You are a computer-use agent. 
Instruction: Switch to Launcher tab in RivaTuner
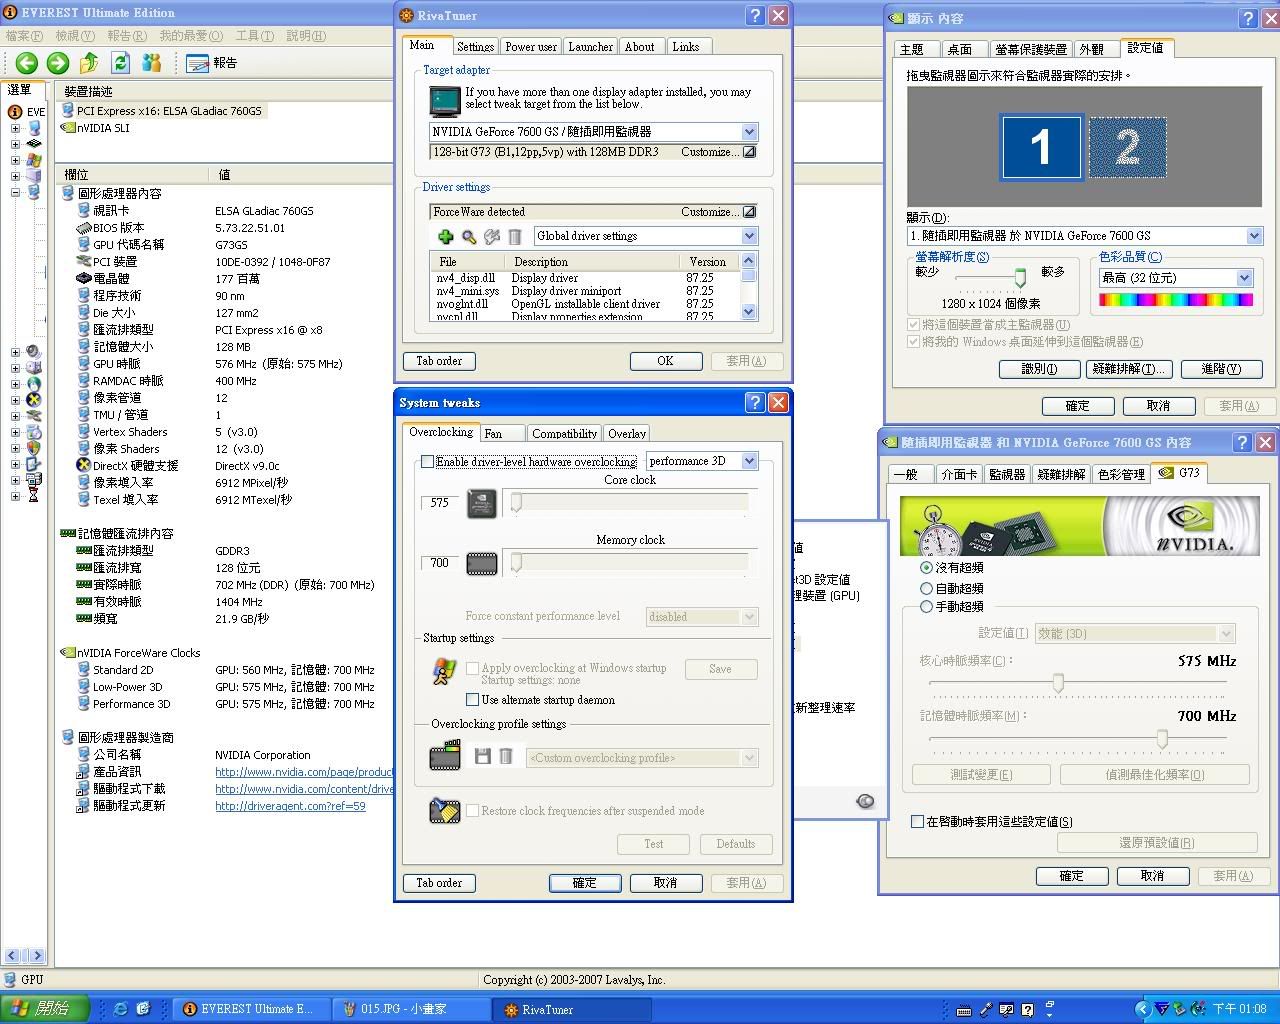[590, 47]
